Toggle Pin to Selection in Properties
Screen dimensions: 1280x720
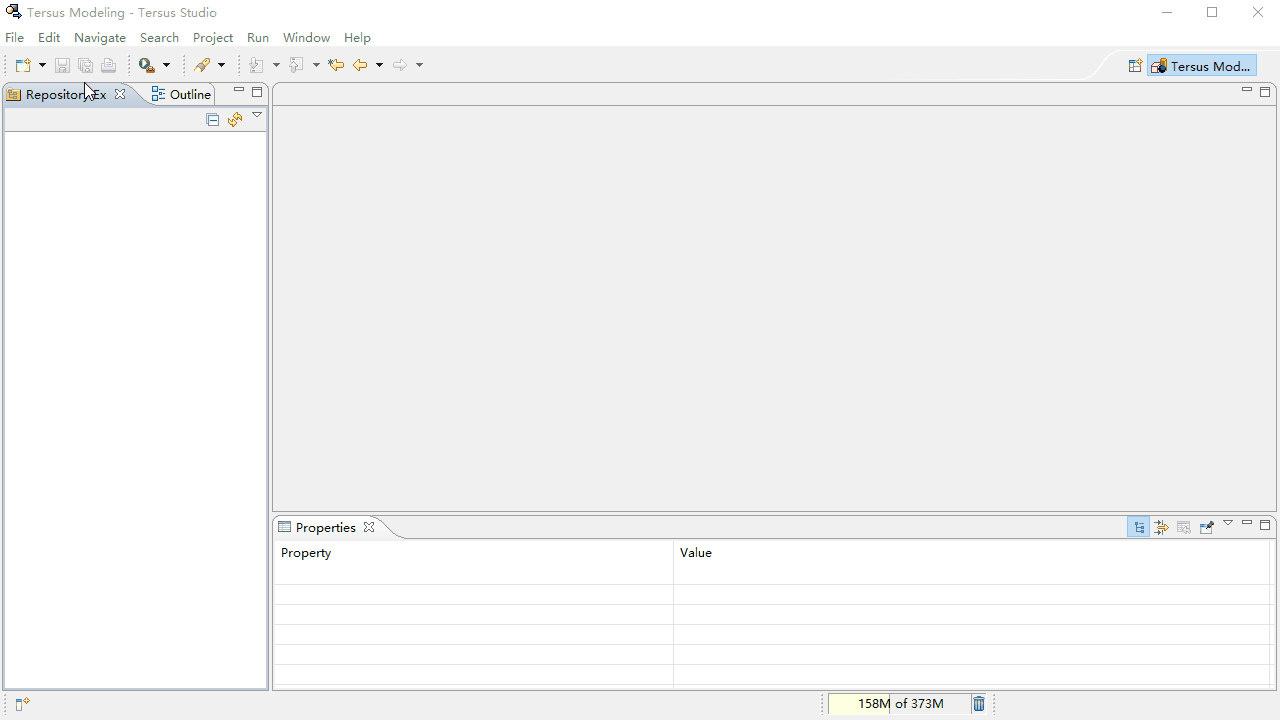tap(1206, 527)
